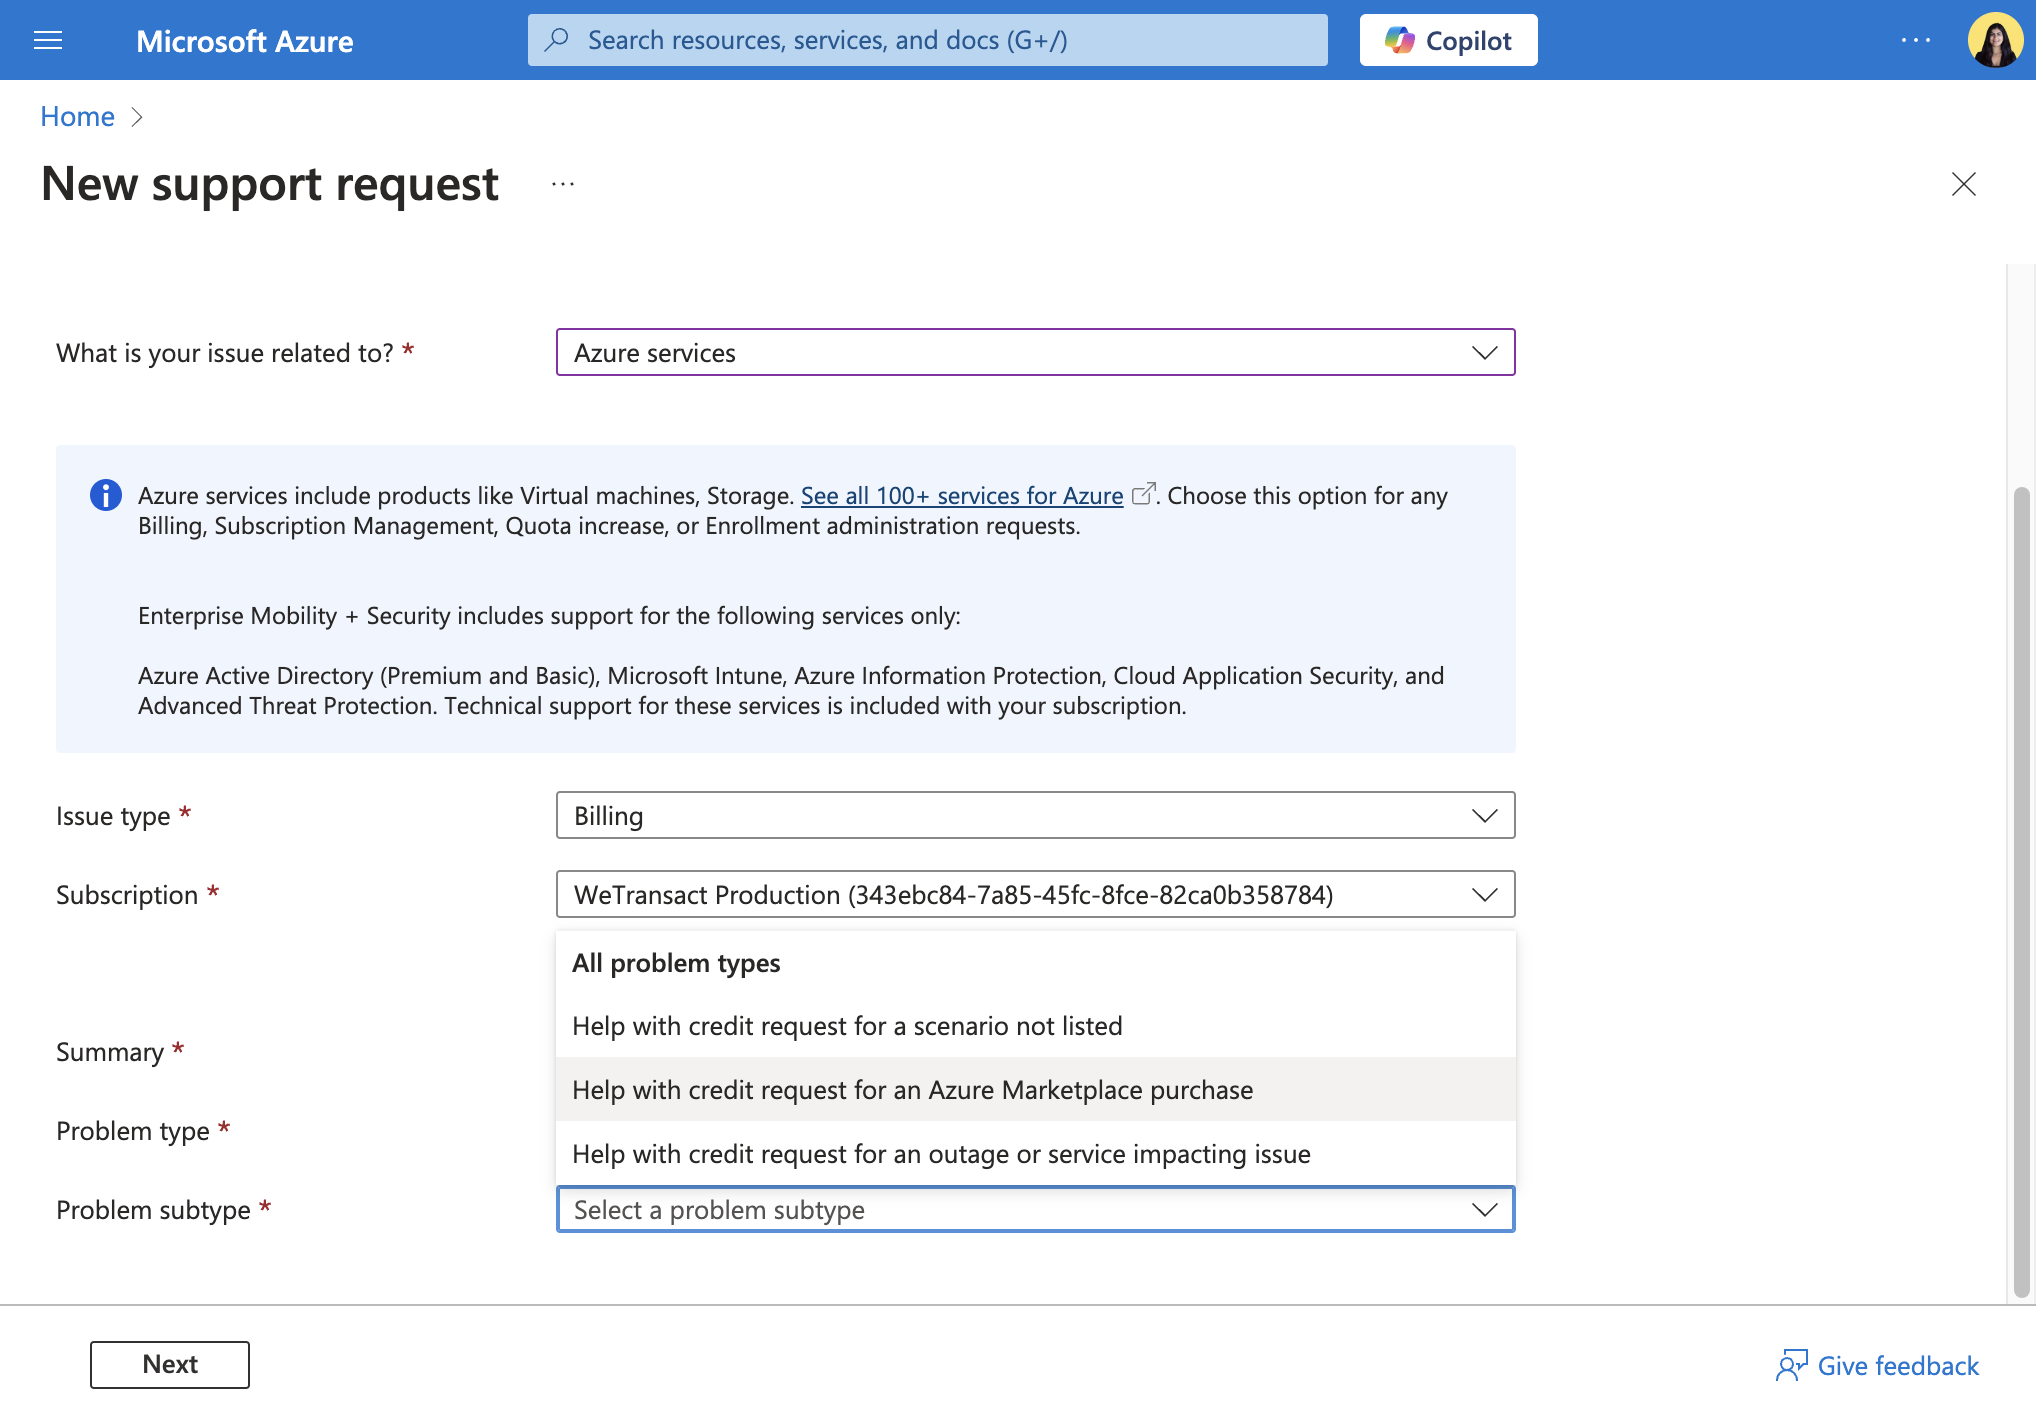Open ellipsis next to New support request
This screenshot has width=2036, height=1424.
563,184
